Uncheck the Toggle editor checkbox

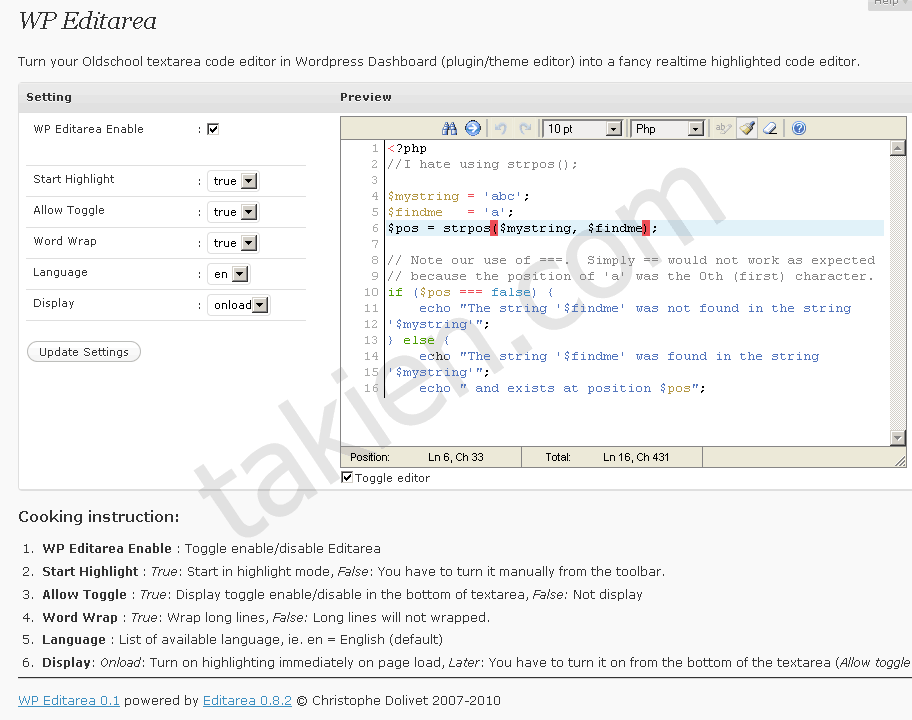coord(347,477)
